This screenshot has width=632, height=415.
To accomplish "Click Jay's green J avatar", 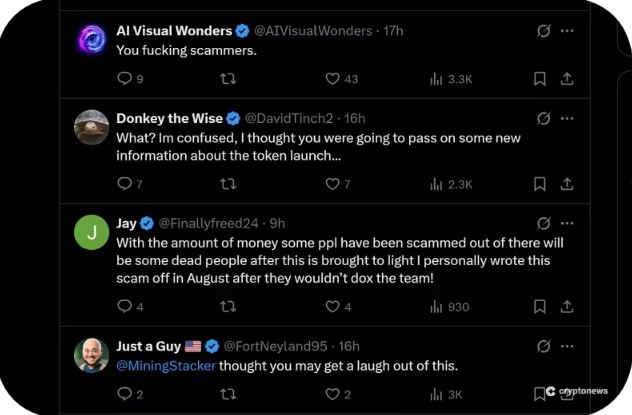I will pos(91,232).
